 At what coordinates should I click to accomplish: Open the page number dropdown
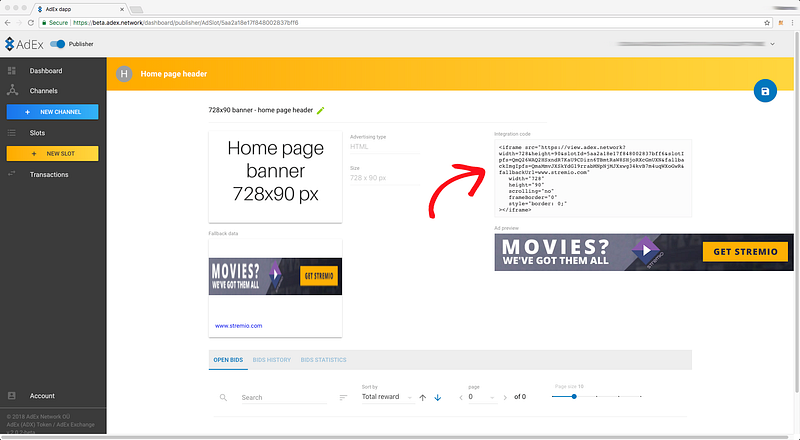point(482,397)
